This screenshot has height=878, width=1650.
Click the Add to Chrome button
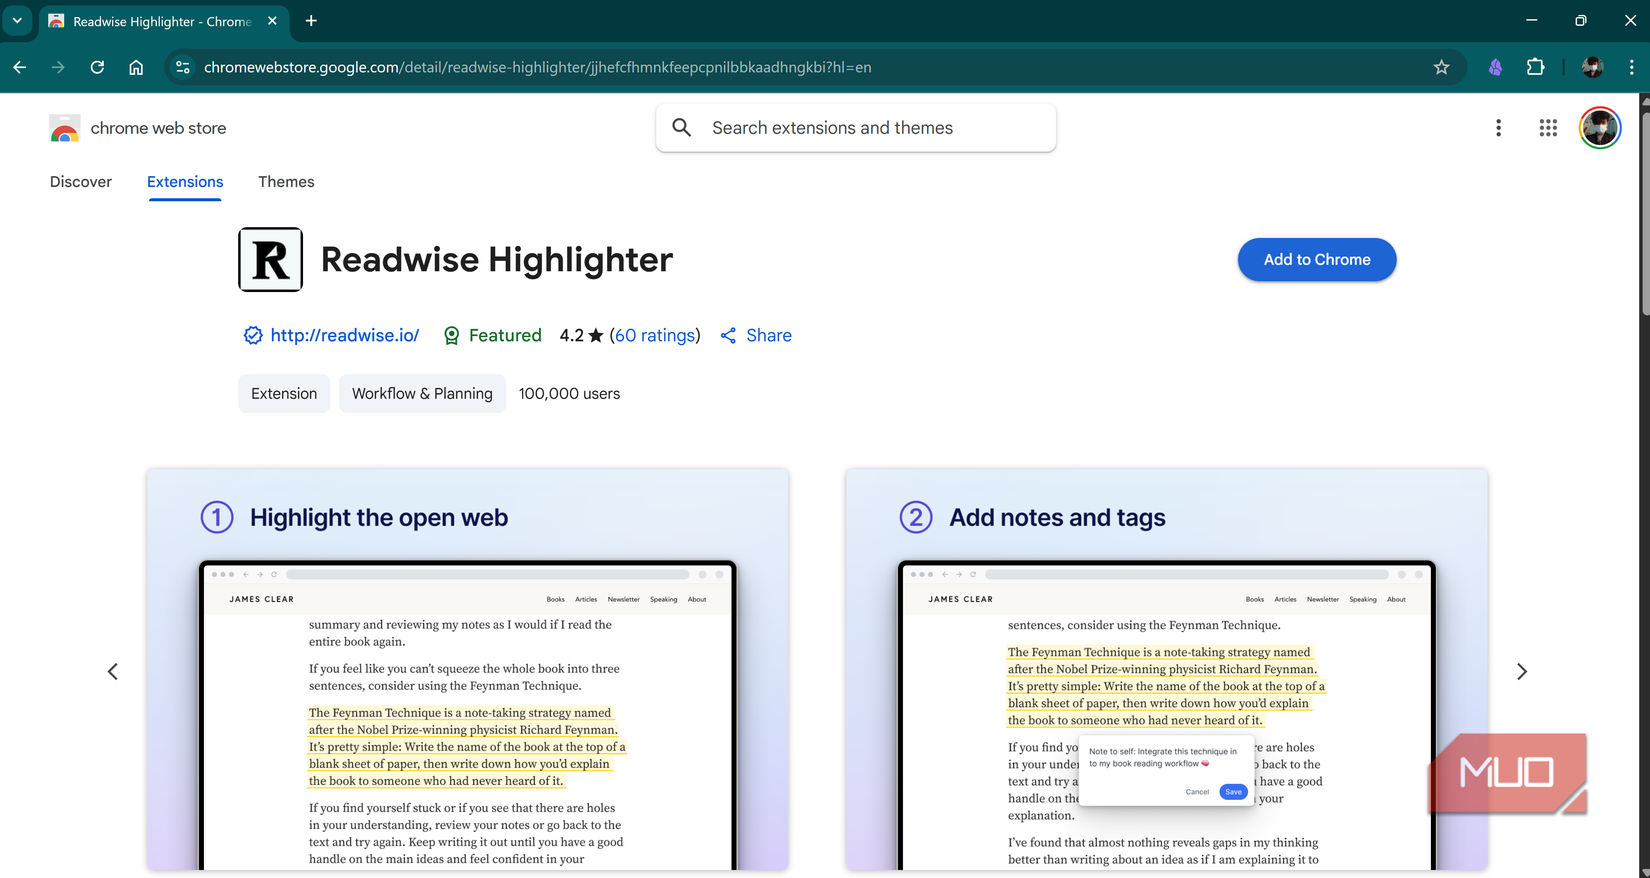1317,260
